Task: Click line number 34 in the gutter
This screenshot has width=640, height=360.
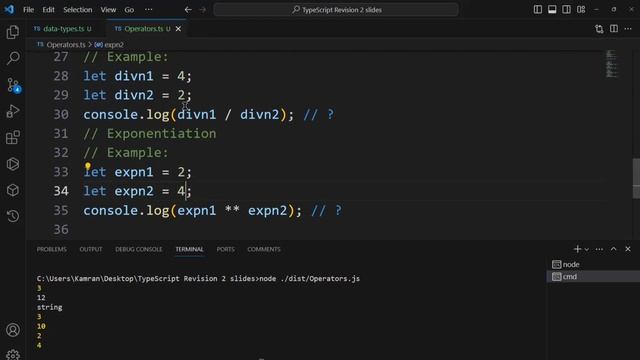Action: [61, 191]
